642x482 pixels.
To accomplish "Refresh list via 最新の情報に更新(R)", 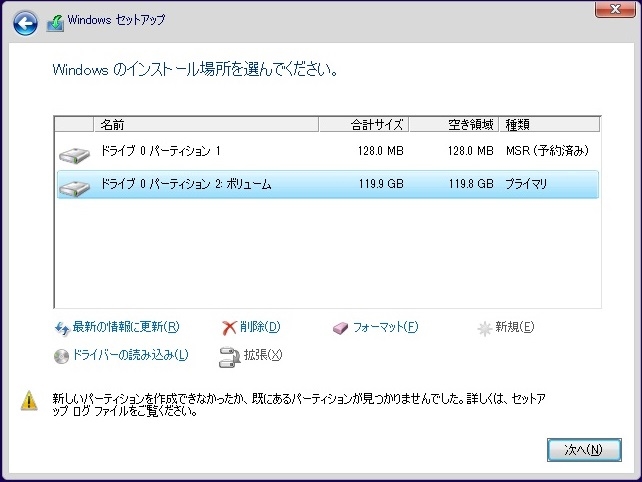I will coord(126,327).
